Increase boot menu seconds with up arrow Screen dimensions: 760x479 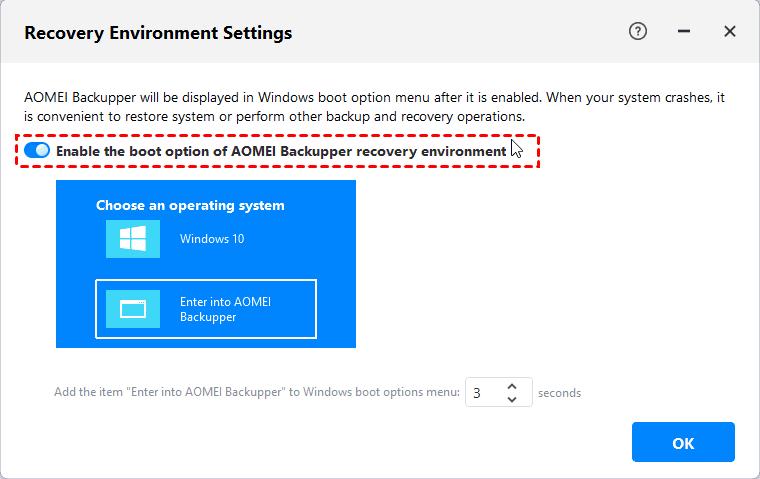click(512, 386)
